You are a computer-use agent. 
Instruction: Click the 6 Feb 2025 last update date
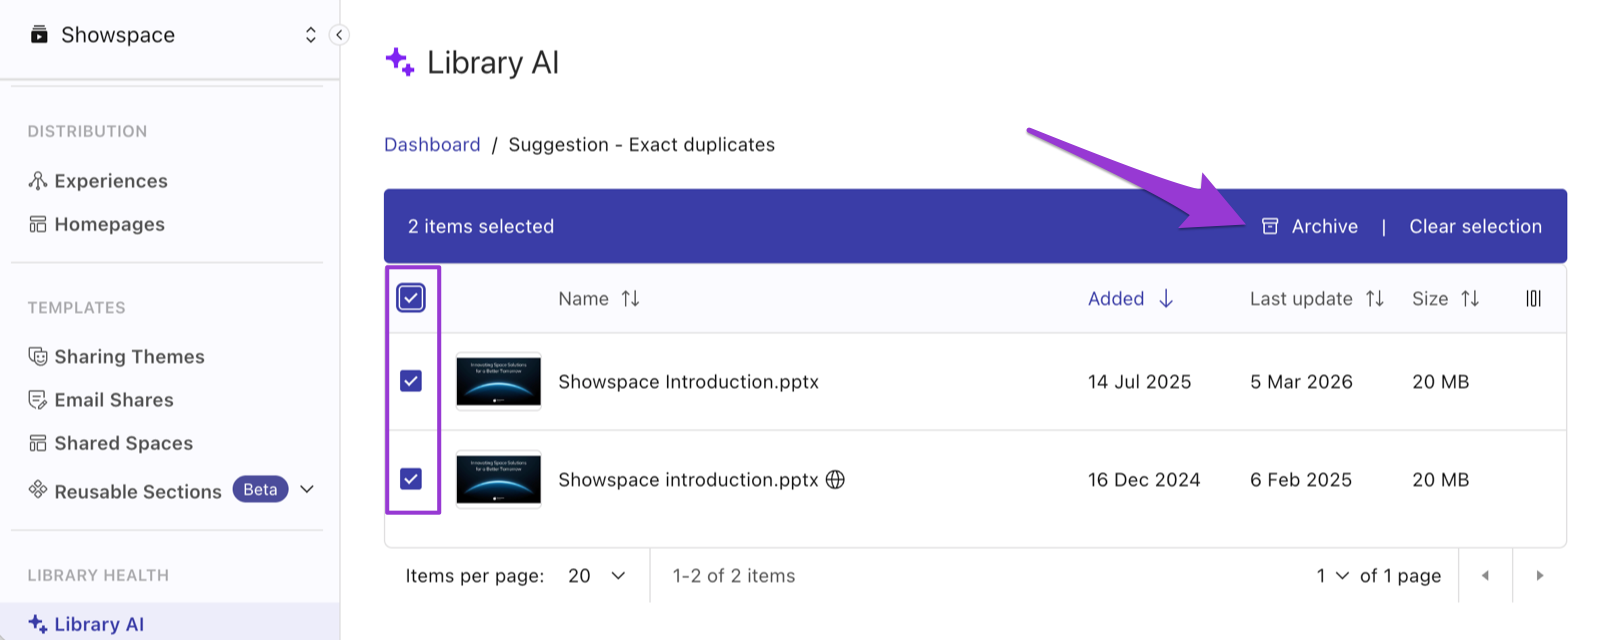(1301, 480)
